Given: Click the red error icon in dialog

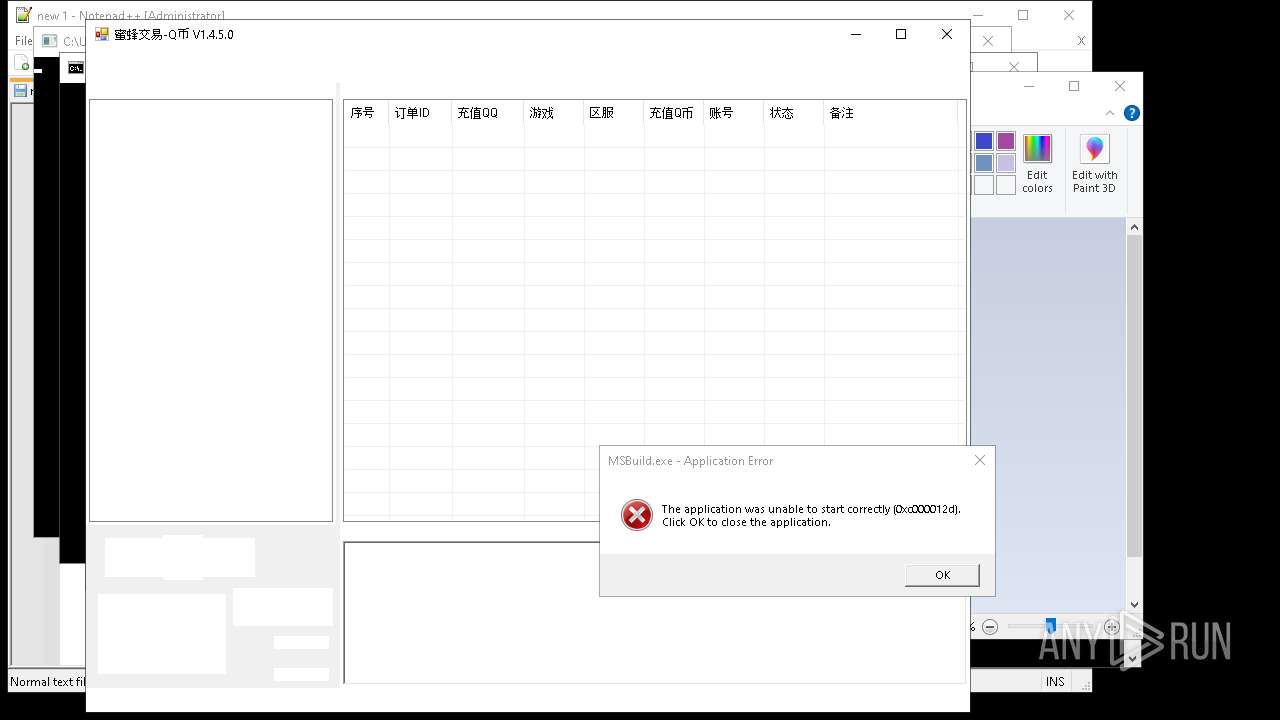Looking at the screenshot, I should point(636,515).
